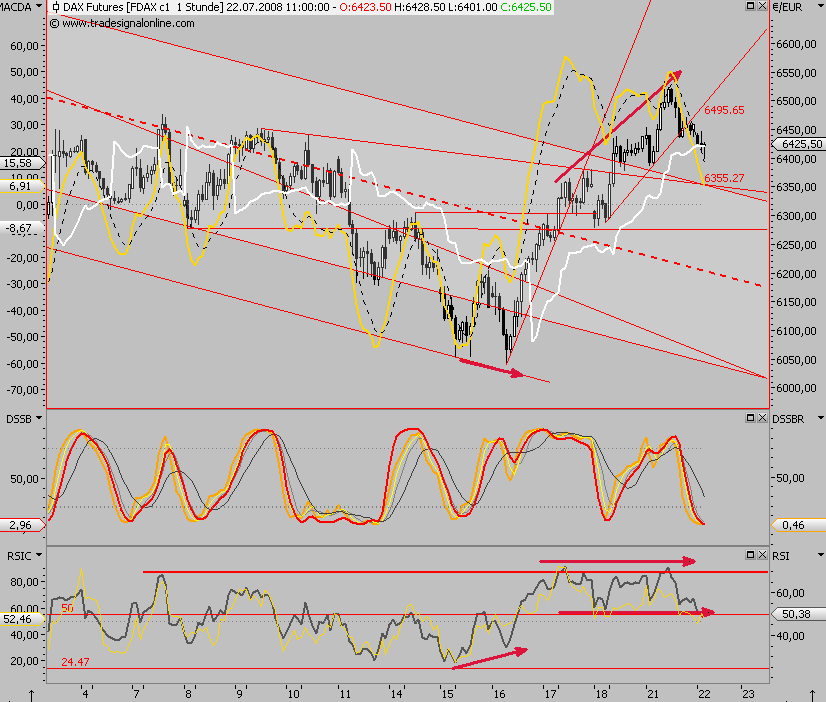The width and height of the screenshot is (826, 702).
Task: Click the DSSBR value tag 0,46
Action: 799,525
